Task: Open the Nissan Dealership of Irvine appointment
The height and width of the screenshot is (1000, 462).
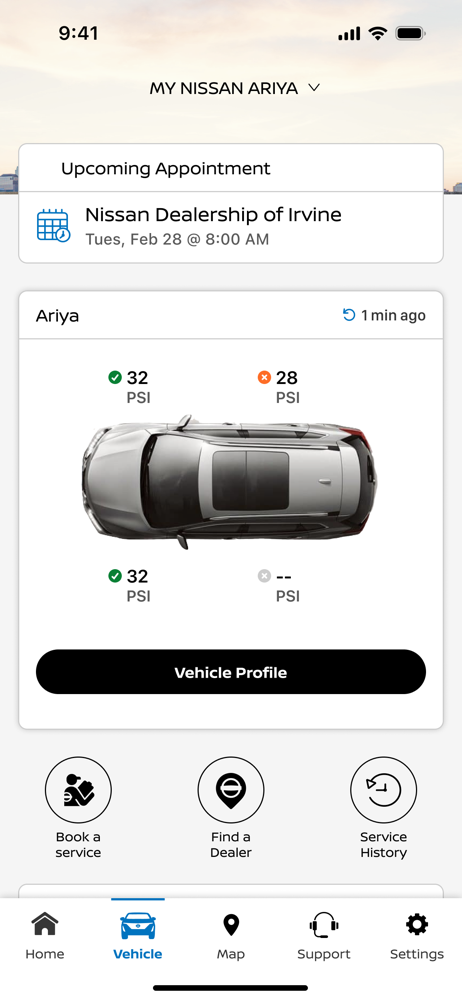Action: (230, 227)
